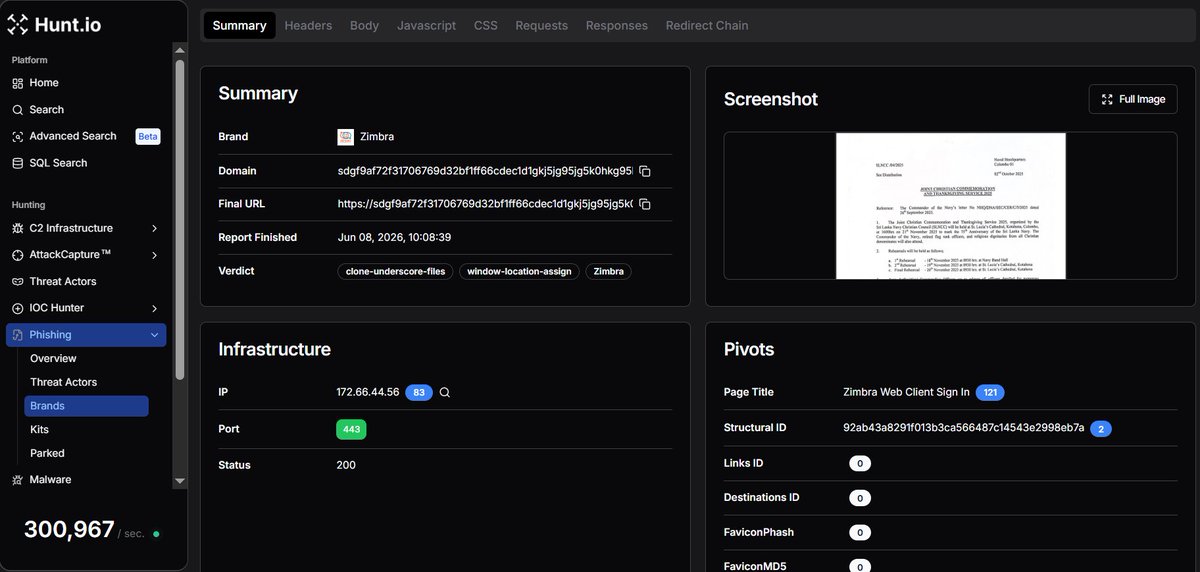Open Parked under Phishing

point(47,453)
